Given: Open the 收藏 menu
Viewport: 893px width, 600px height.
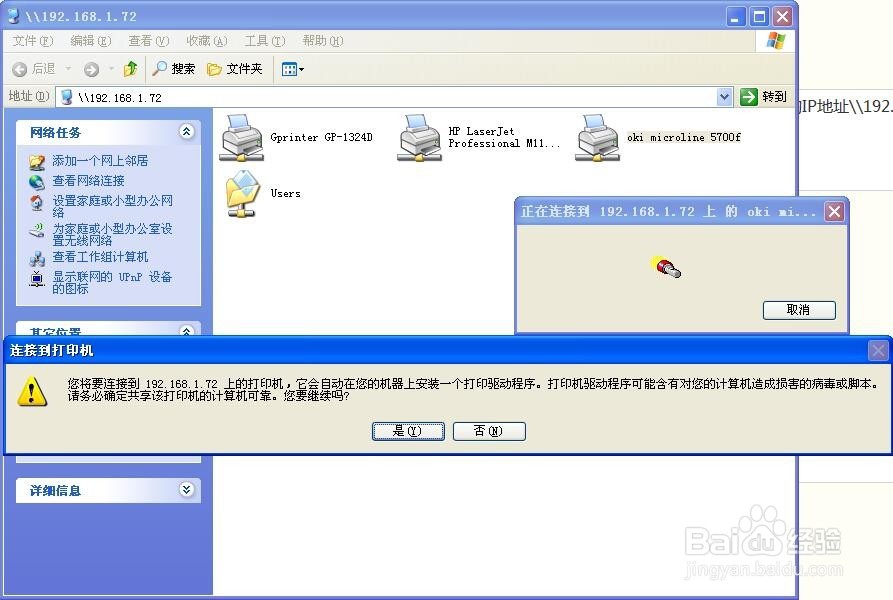Looking at the screenshot, I should click(x=207, y=41).
